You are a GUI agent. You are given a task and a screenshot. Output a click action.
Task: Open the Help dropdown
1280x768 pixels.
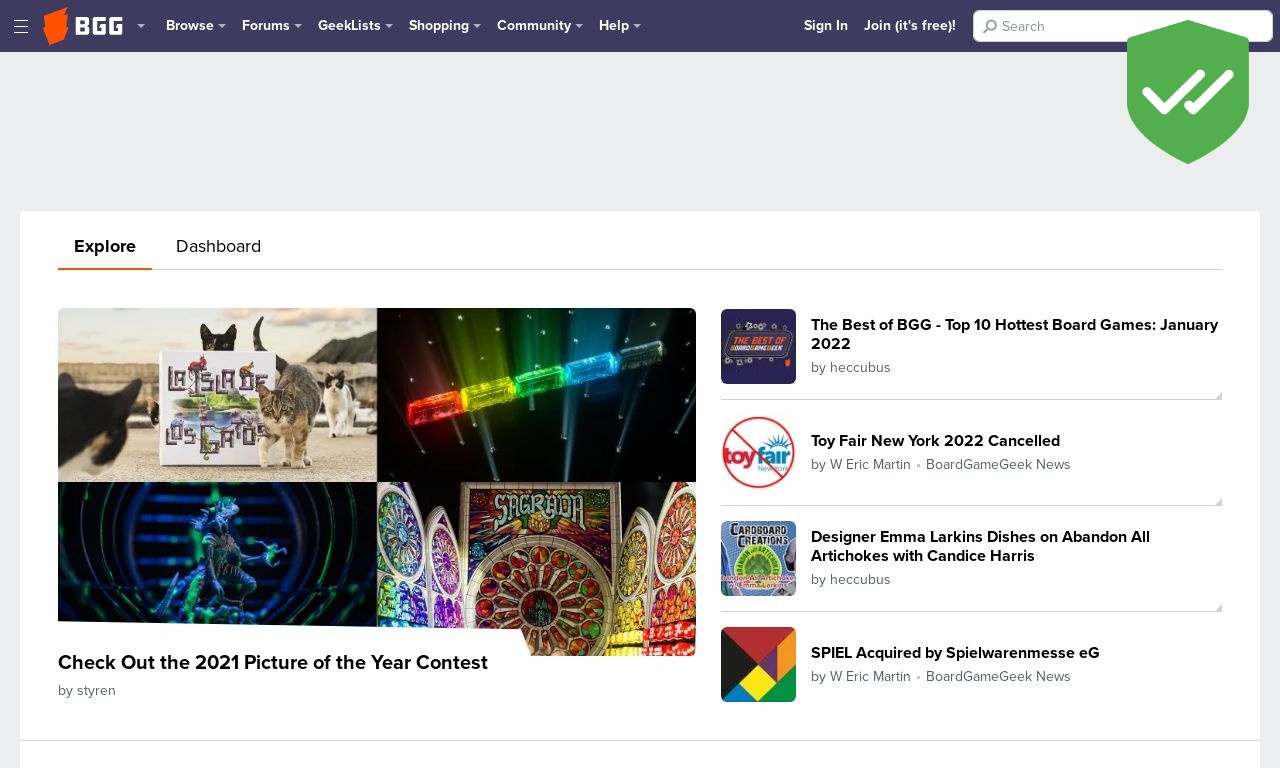[x=620, y=26]
